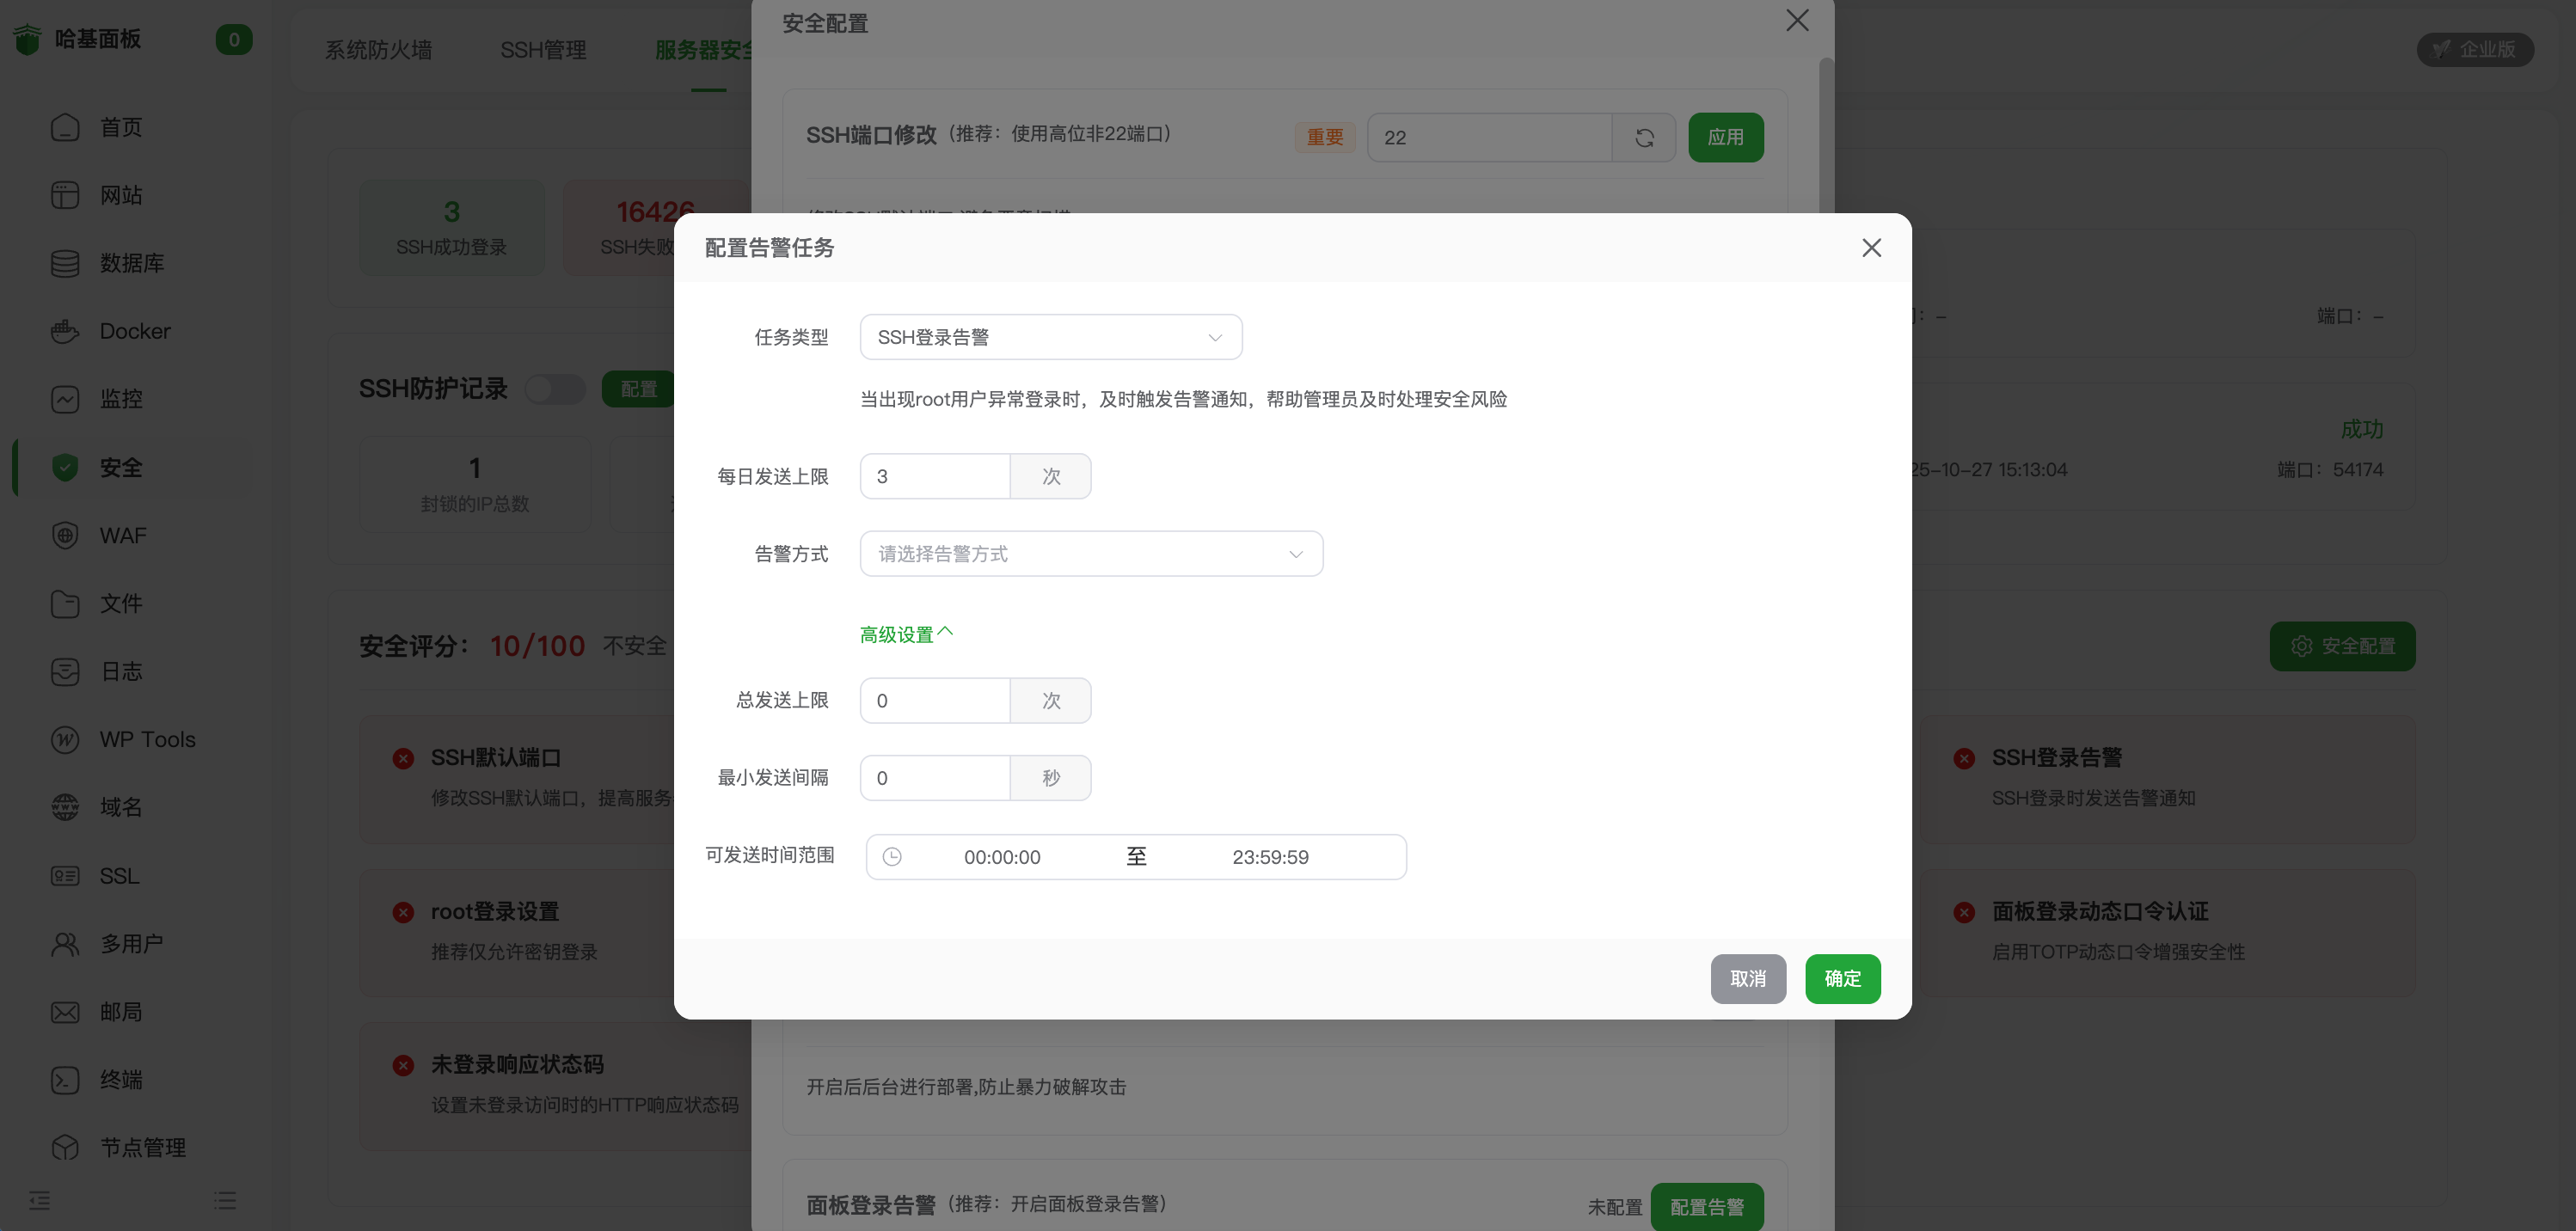This screenshot has width=2576, height=1231.
Task: Open the SSL section in the sidebar
Action: point(118,876)
